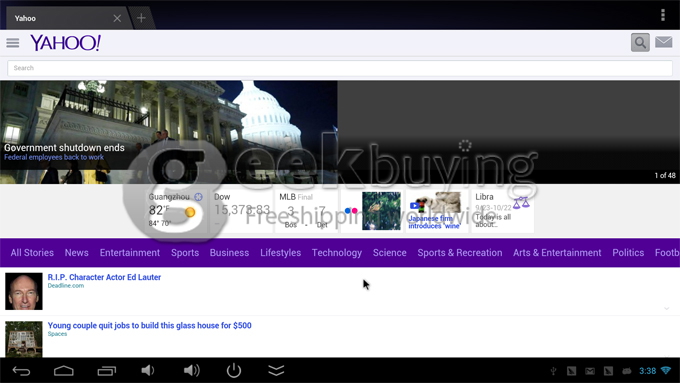Click the 3:38 clock
This screenshot has width=680, height=383.
(647, 371)
